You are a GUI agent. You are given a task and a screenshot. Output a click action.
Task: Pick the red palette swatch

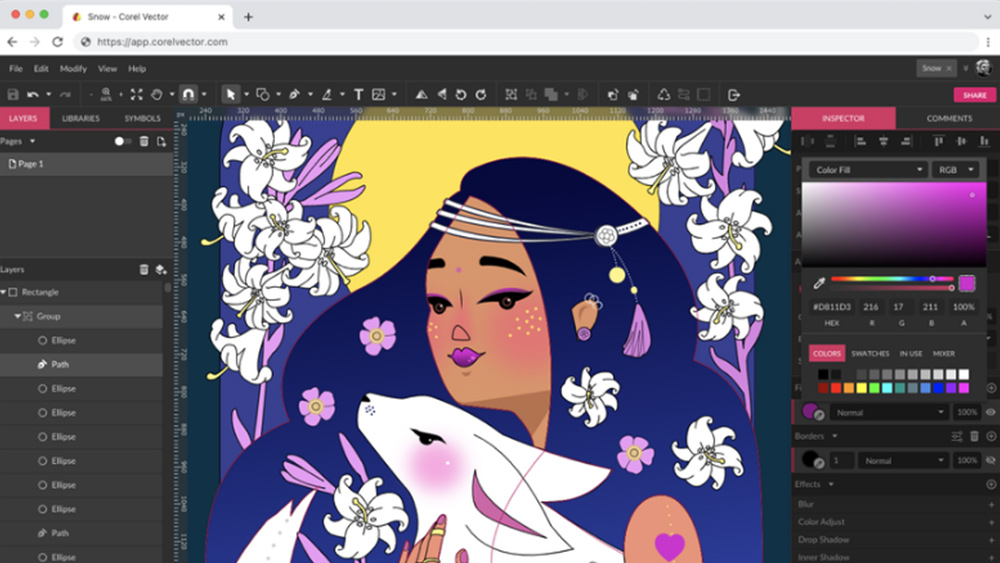[836, 388]
